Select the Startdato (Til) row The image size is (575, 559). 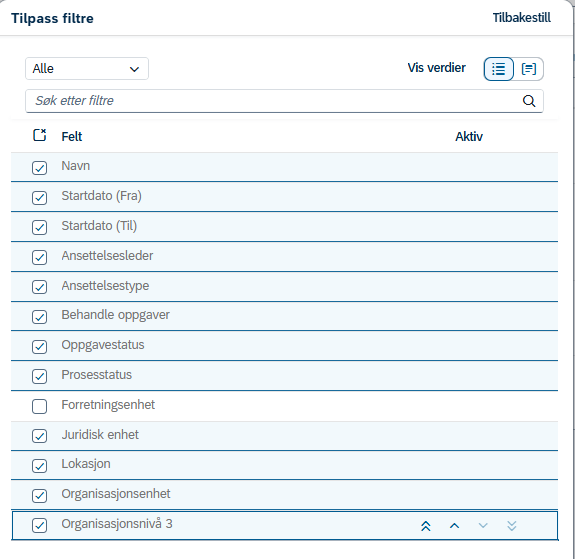[x=284, y=227]
